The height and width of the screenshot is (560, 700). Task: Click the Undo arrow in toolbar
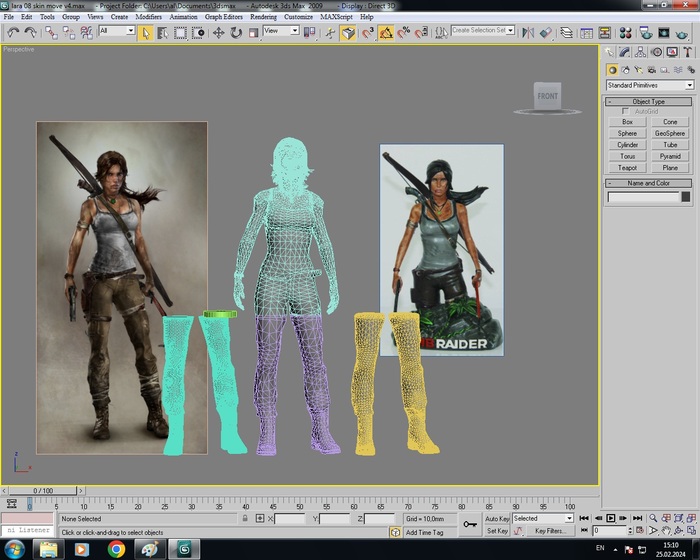click(12, 32)
